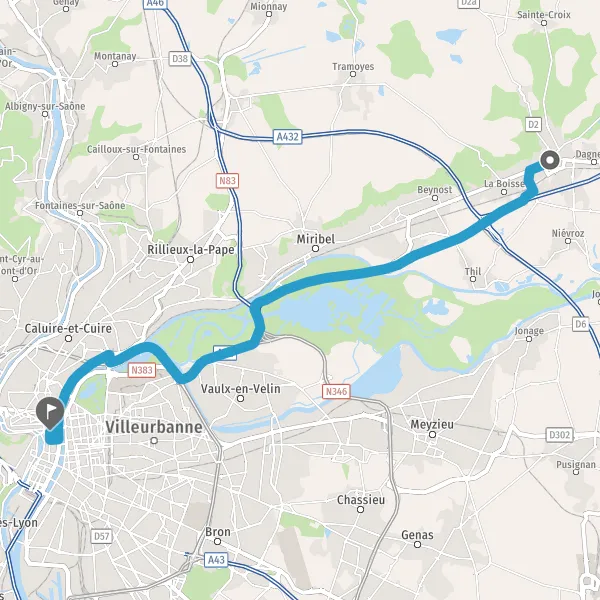The image size is (600, 600).
Task: Click the Villeurbanne city label
Action: (154, 427)
